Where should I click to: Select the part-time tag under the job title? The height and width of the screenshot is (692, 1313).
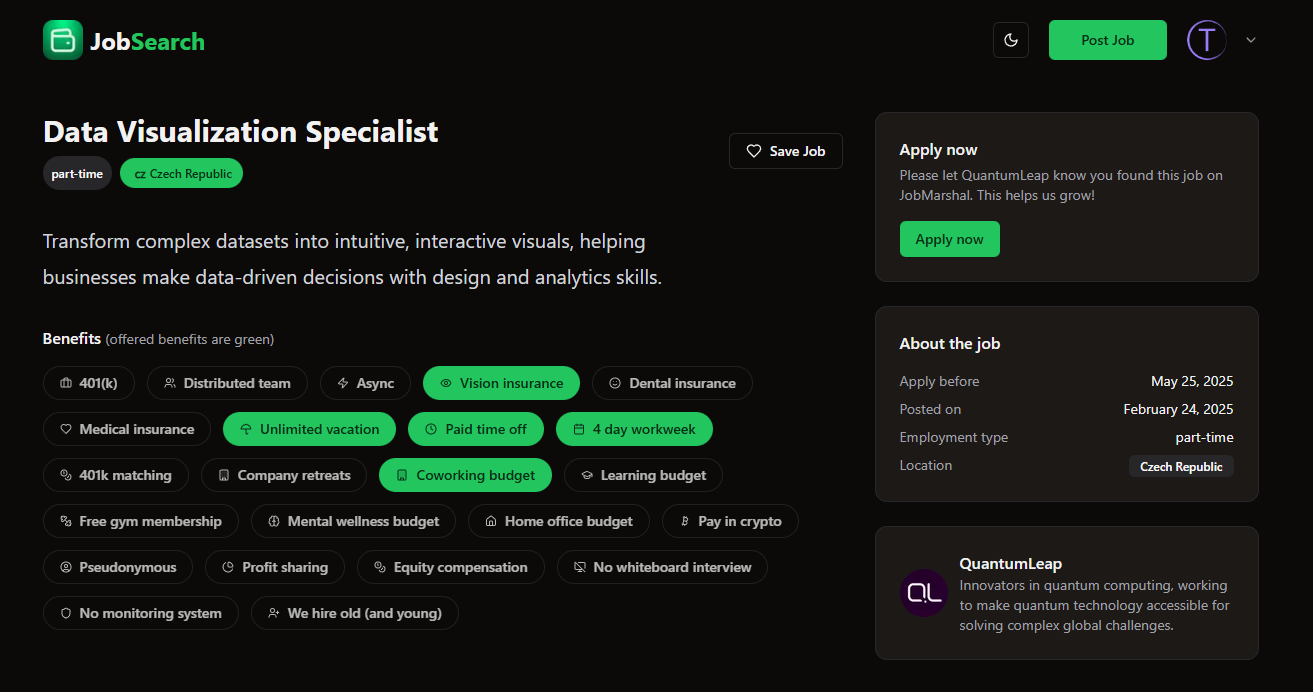coord(77,172)
